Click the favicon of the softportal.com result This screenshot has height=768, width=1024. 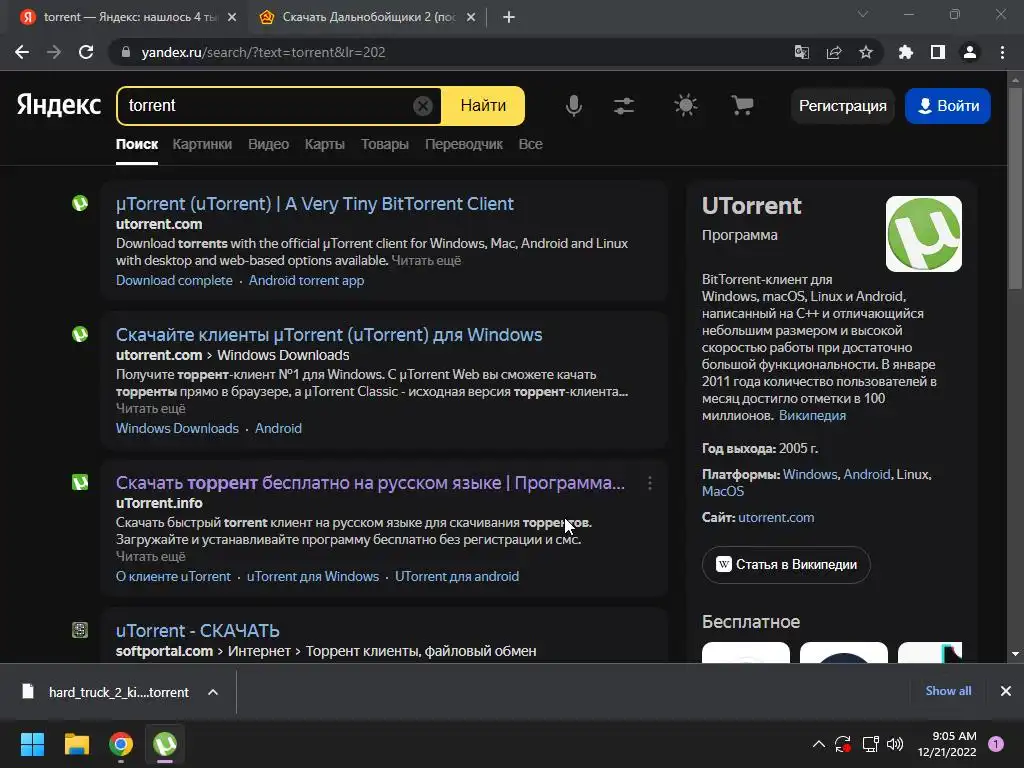(80, 630)
